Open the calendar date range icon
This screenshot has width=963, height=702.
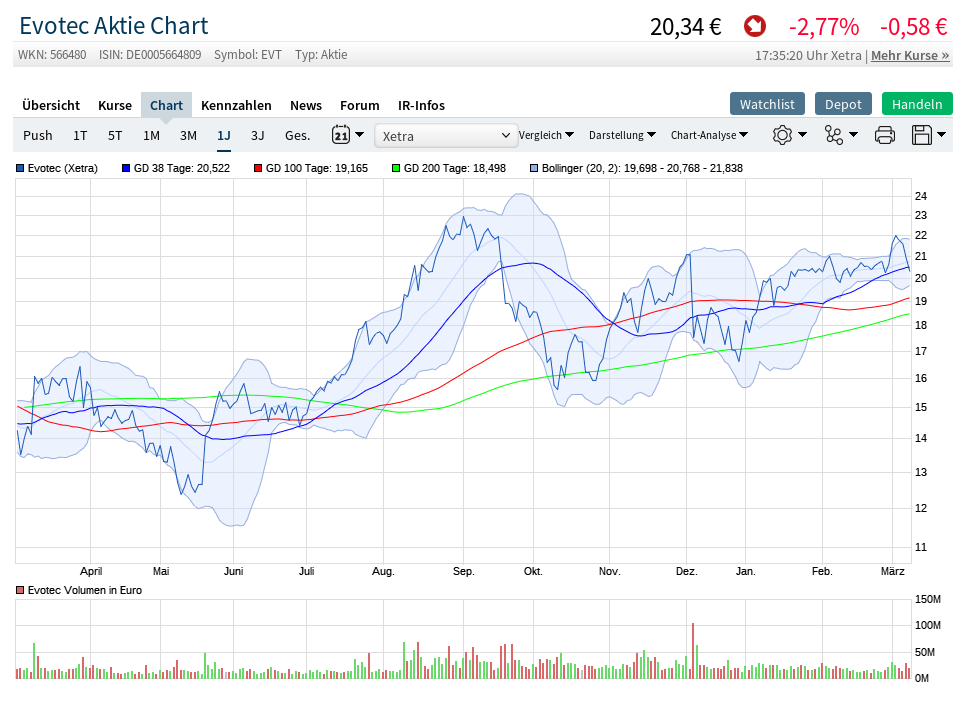coord(341,135)
